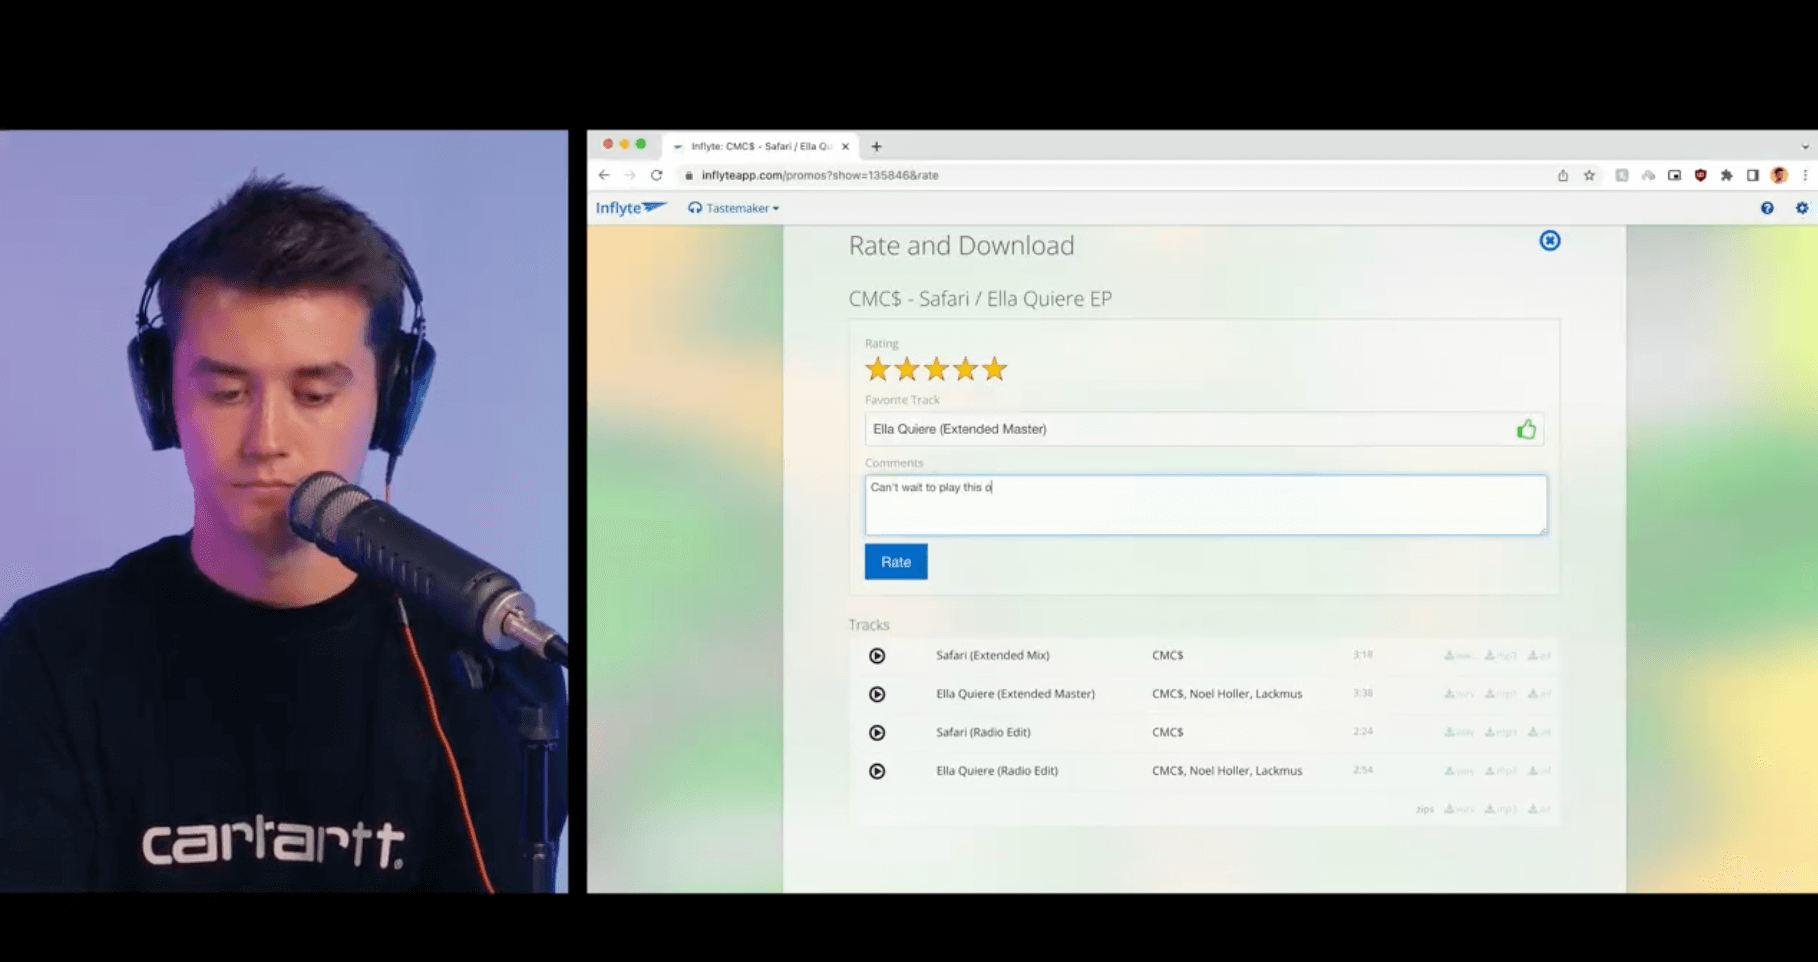
Task: Open Inflyte help question mark icon
Action: 1767,208
